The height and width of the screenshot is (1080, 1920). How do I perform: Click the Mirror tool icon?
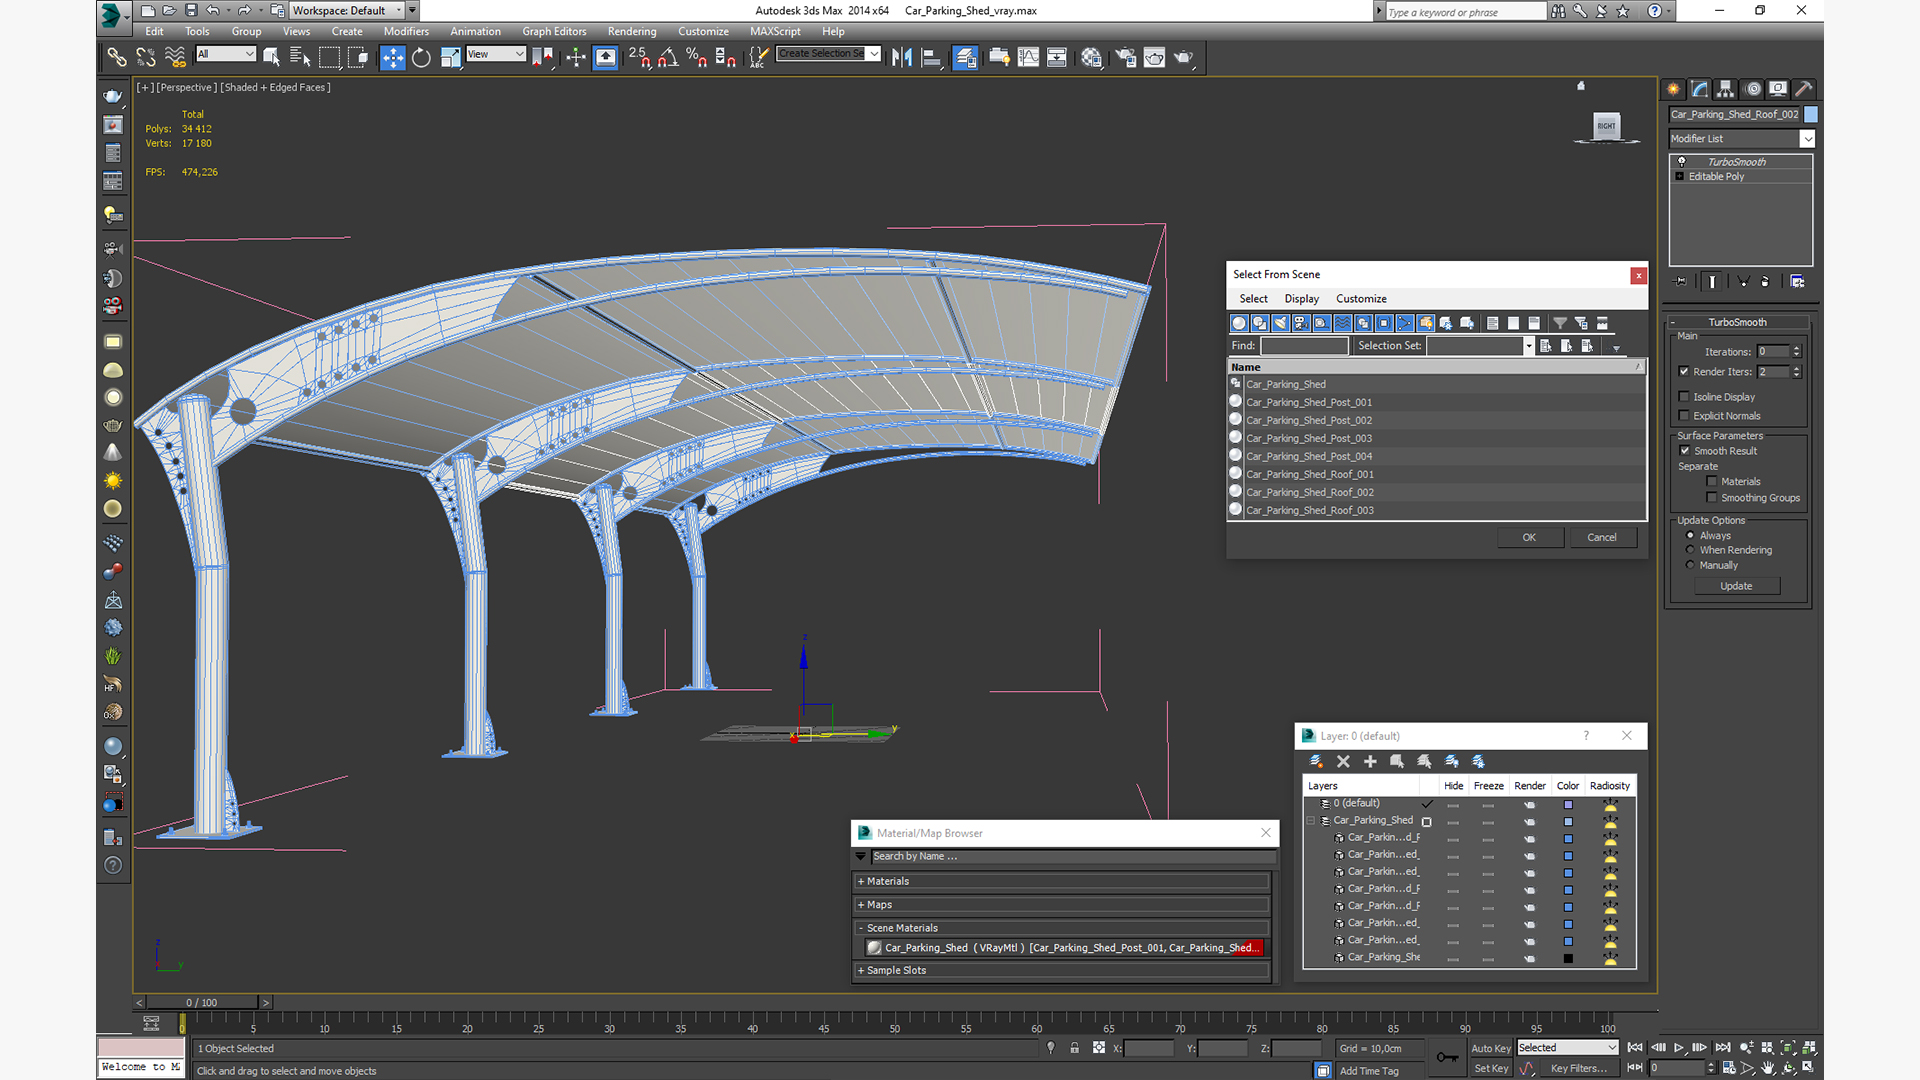901,57
